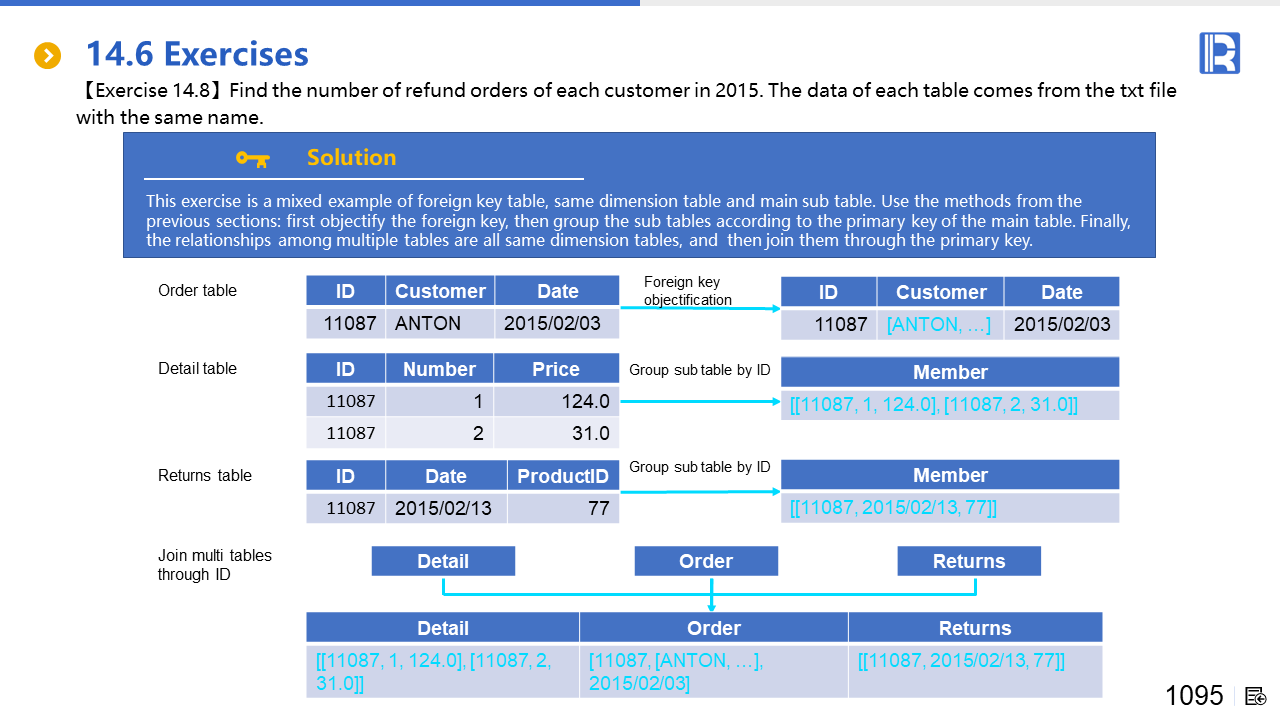Click the Price header in Detail table

(x=556, y=369)
